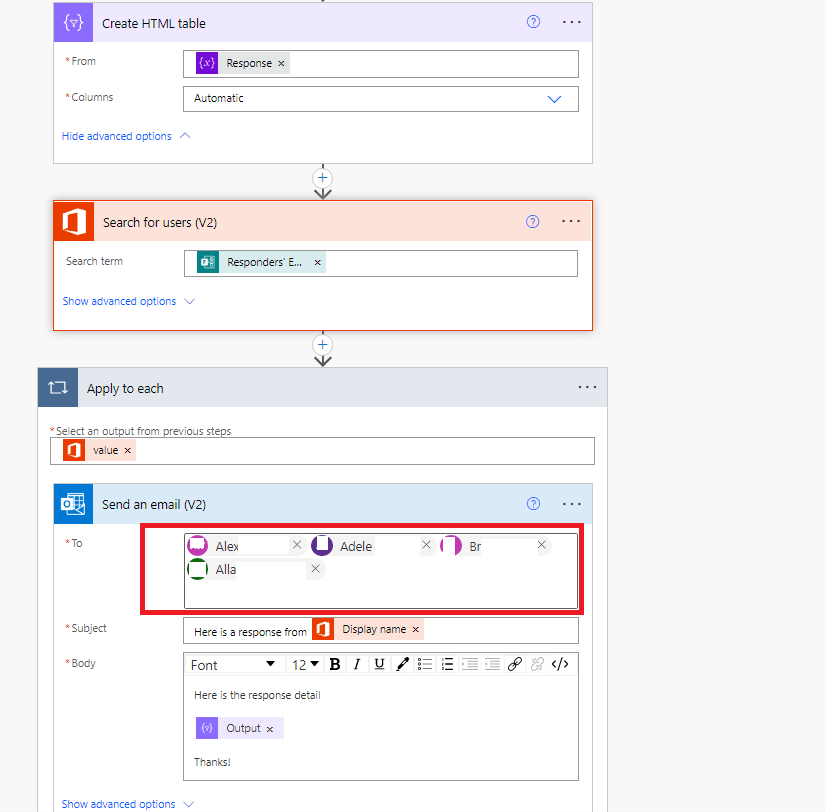Open the font color picker
825x812 pixels.
pos(402,663)
